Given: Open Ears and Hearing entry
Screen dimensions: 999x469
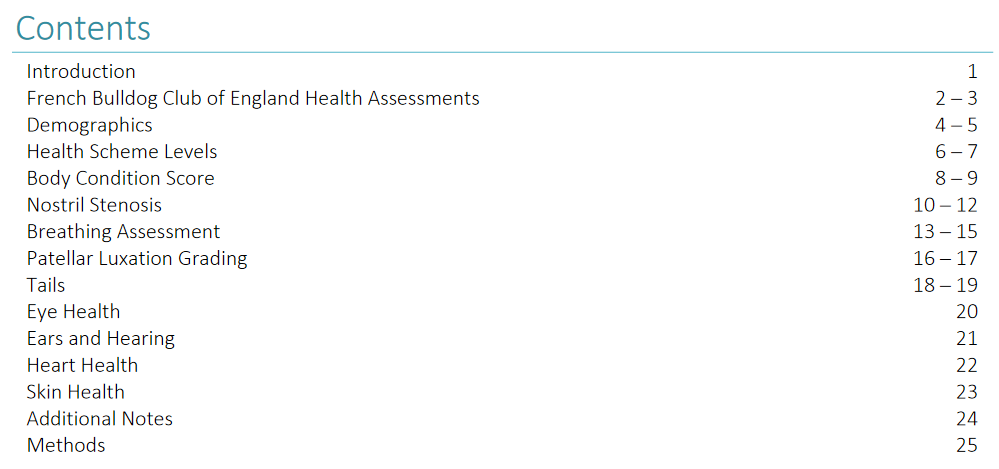Looking at the screenshot, I should pyautogui.click(x=101, y=338).
